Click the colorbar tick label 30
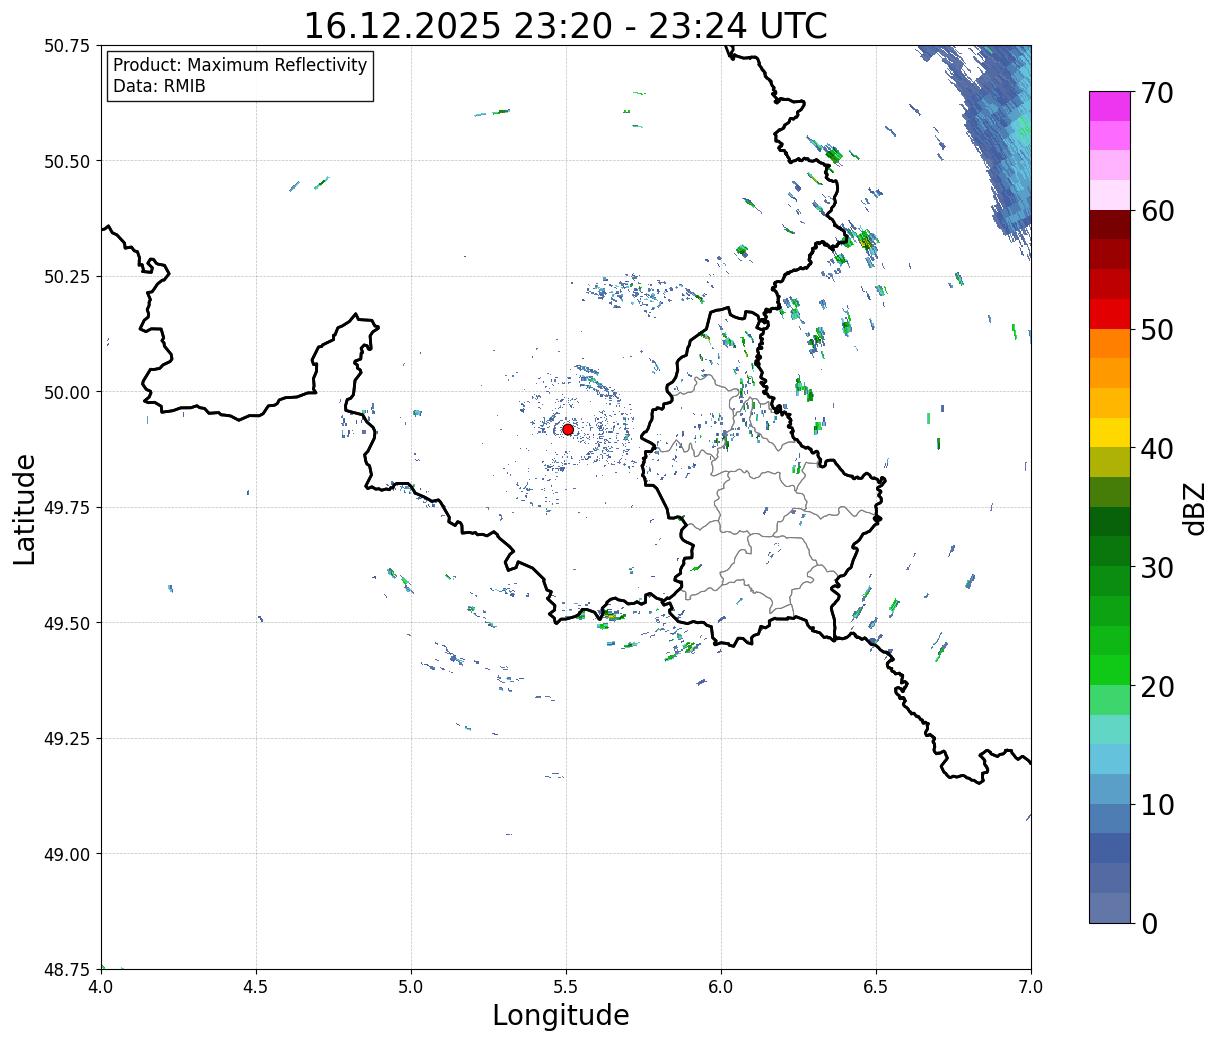 pyautogui.click(x=1156, y=568)
